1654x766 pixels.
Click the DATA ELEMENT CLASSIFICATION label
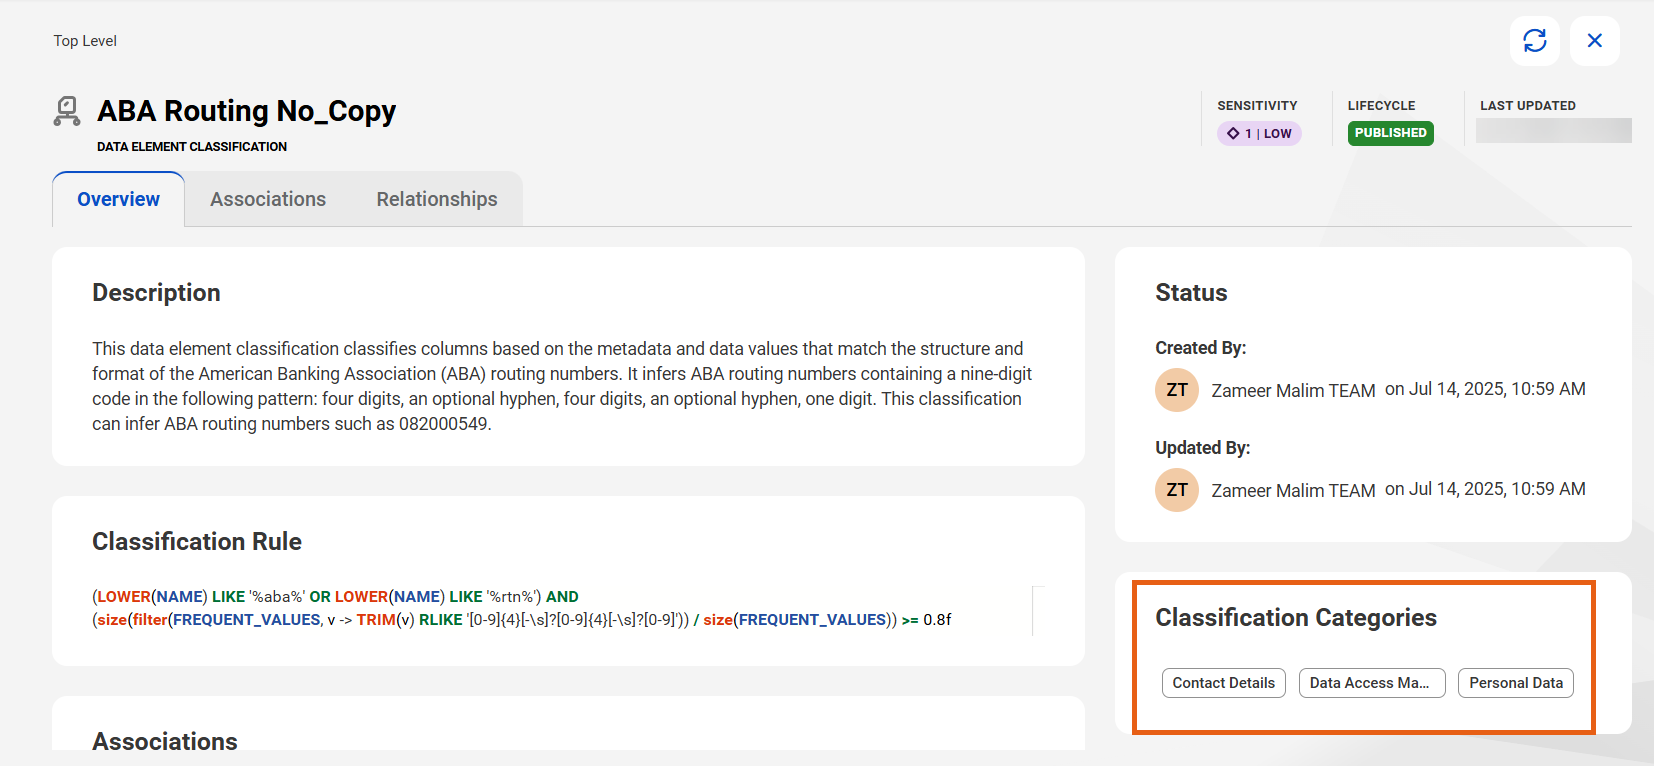click(x=192, y=147)
